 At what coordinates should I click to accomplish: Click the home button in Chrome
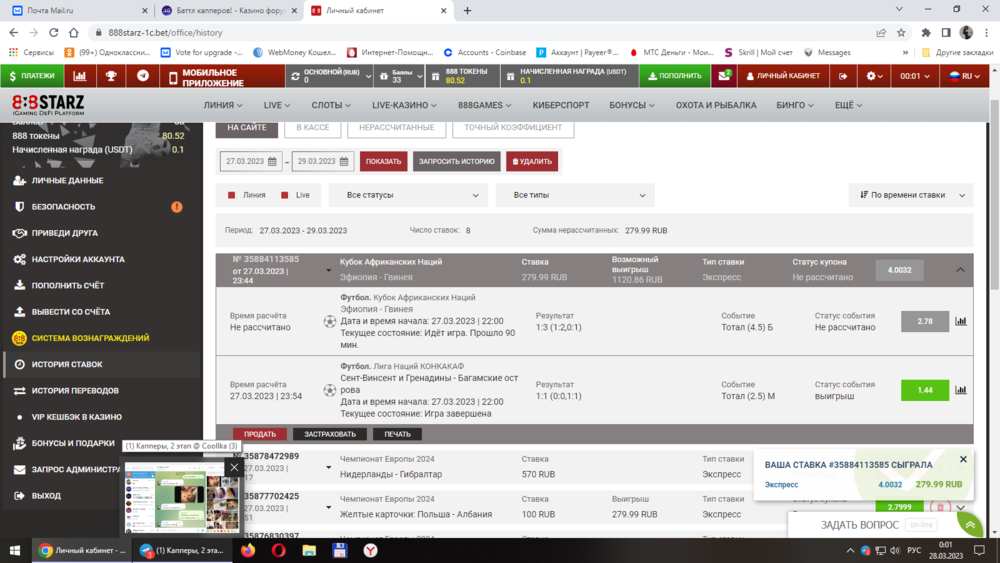tap(74, 33)
